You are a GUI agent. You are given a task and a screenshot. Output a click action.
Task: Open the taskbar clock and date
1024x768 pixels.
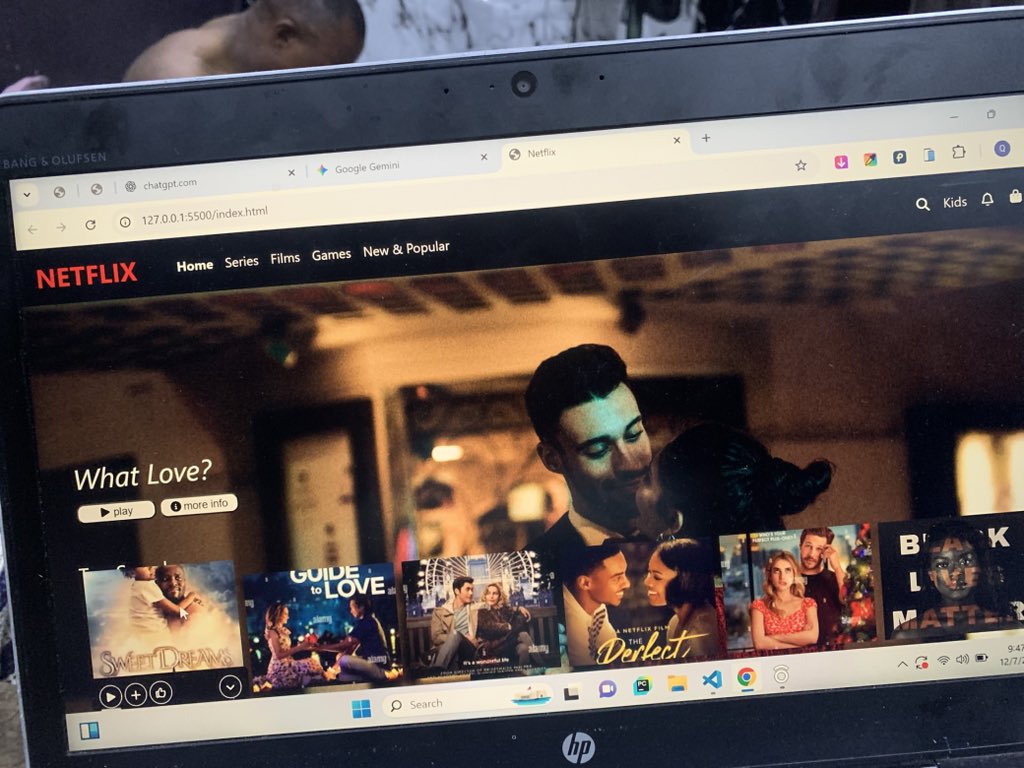[1012, 655]
